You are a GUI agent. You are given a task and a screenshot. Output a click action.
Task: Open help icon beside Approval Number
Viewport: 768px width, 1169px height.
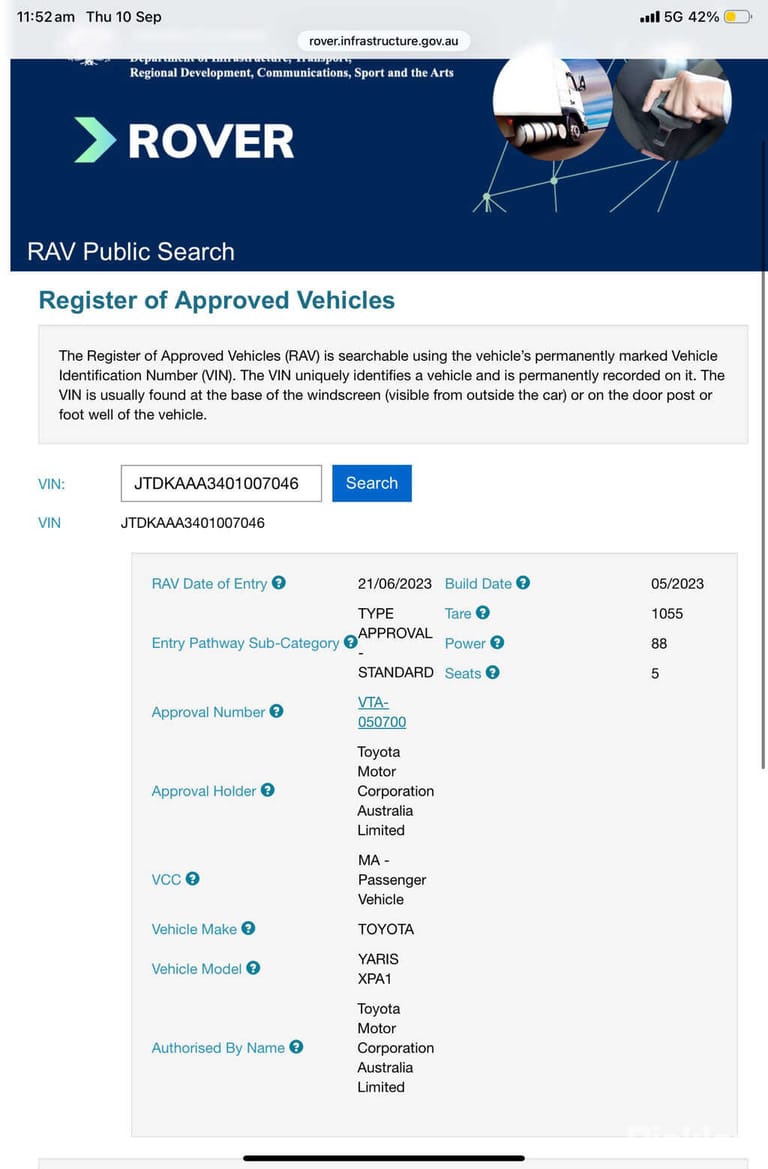click(277, 711)
